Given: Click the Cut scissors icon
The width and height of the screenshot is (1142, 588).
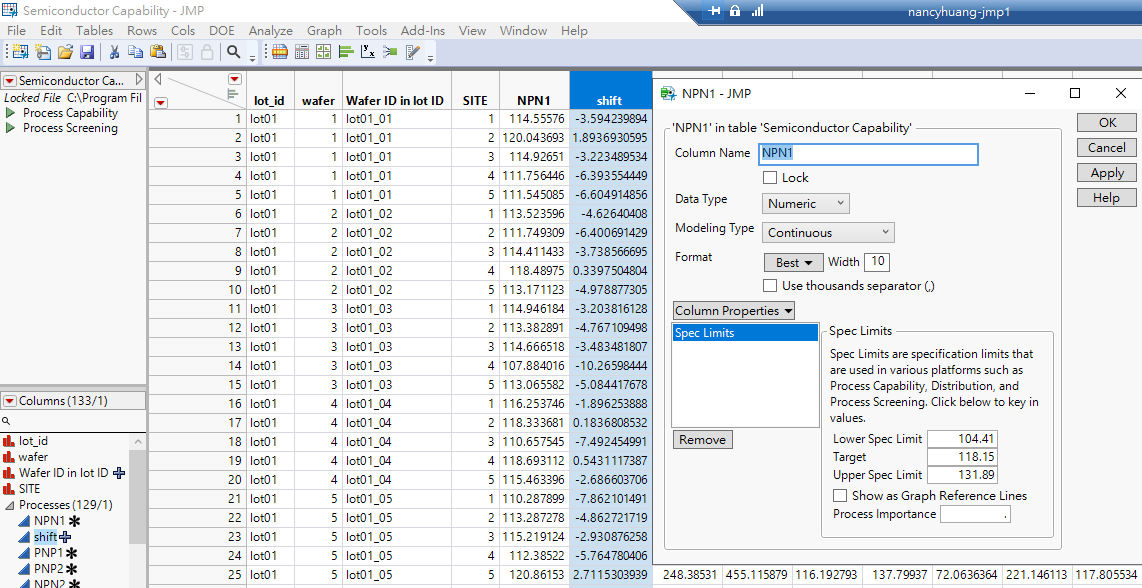Looking at the screenshot, I should [x=114, y=52].
